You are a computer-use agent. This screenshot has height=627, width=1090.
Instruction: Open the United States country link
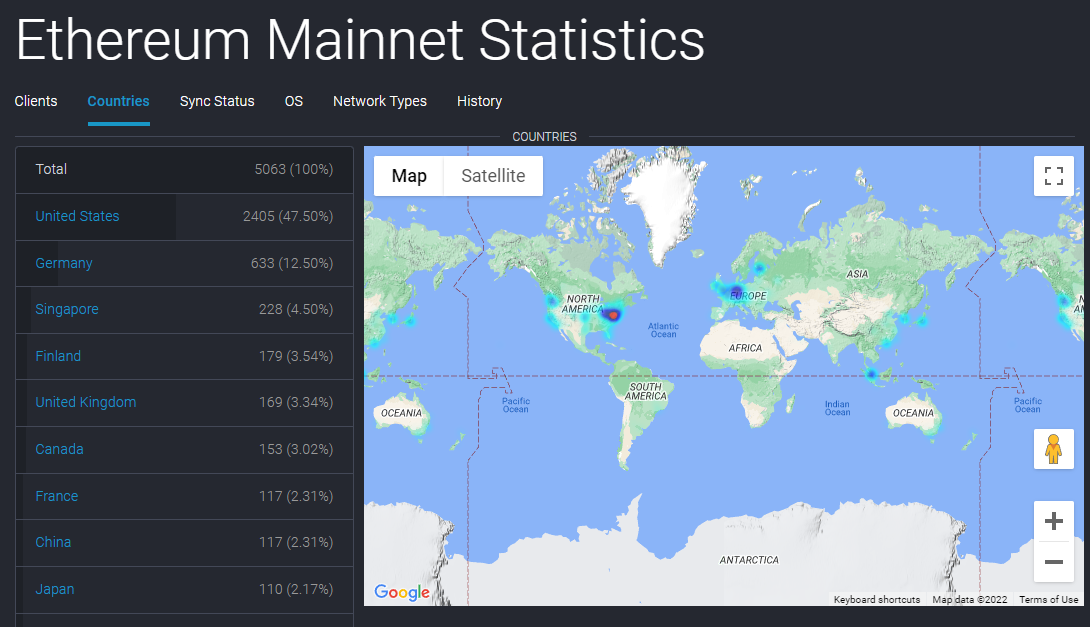click(77, 216)
